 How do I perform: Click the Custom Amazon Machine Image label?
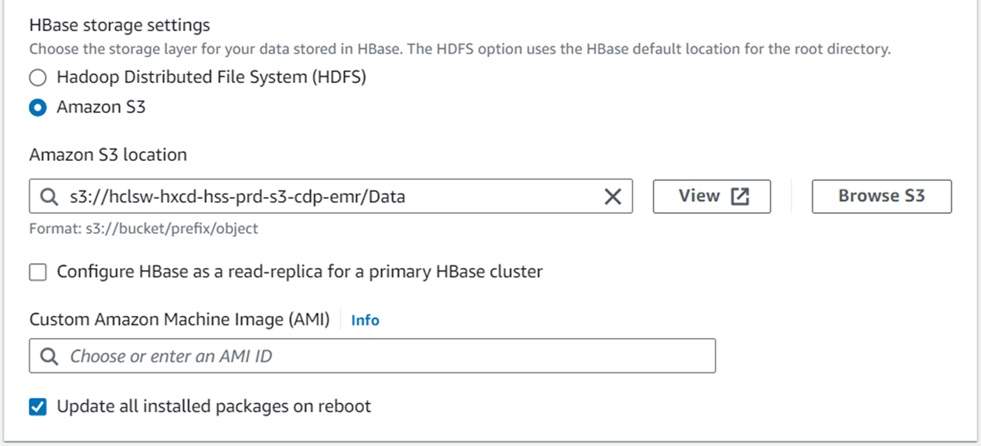[179, 320]
